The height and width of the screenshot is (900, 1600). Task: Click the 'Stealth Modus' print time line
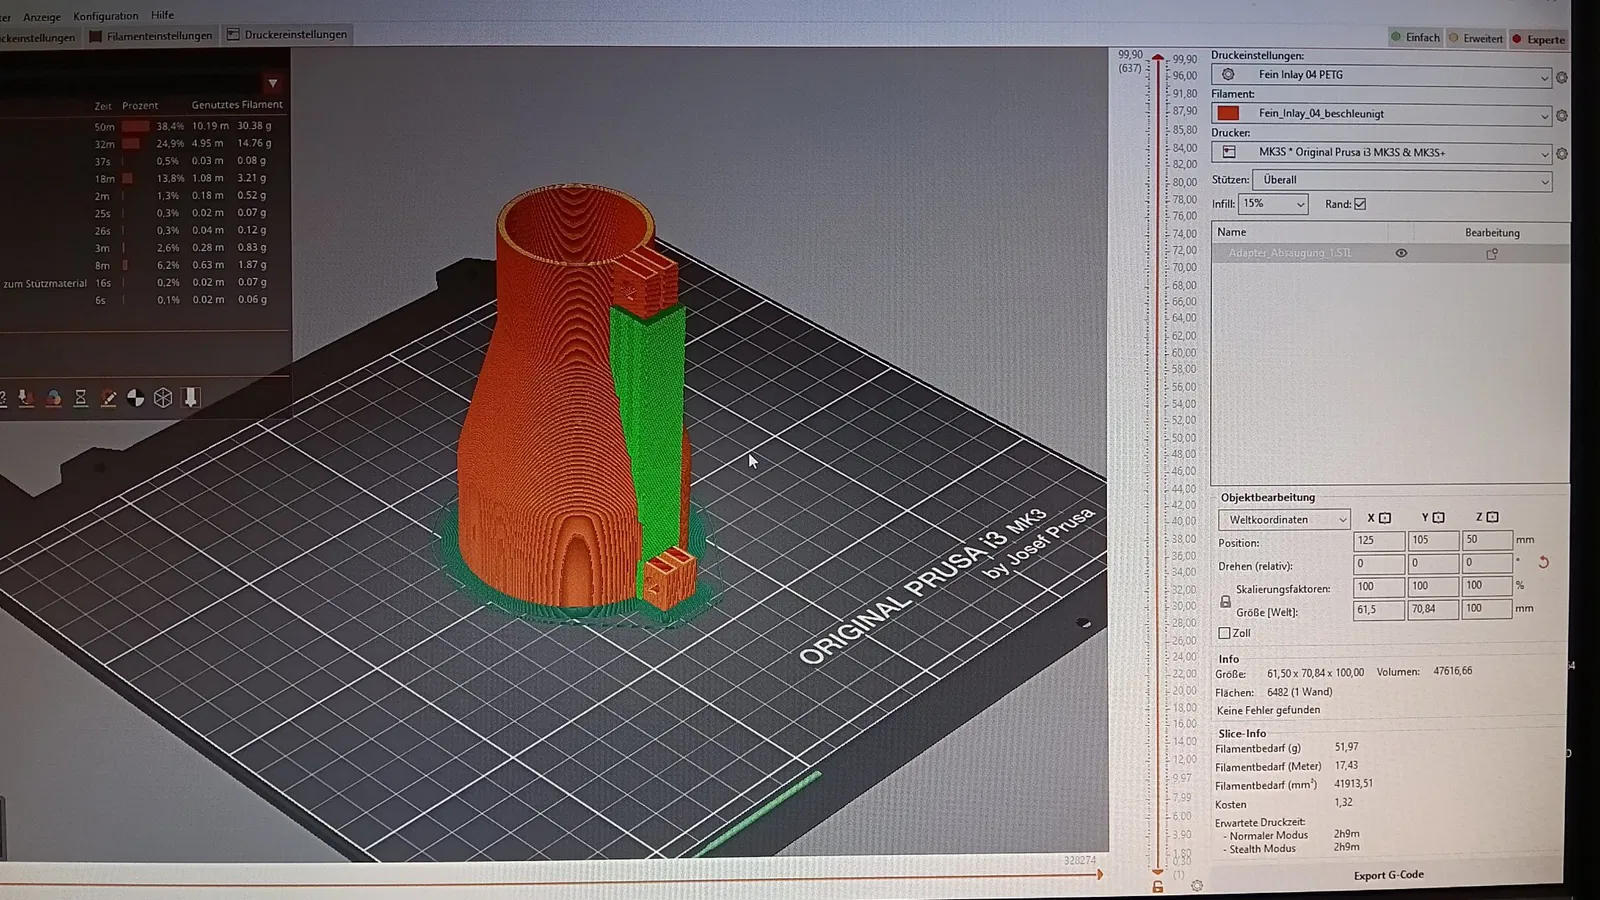[x=1290, y=848]
